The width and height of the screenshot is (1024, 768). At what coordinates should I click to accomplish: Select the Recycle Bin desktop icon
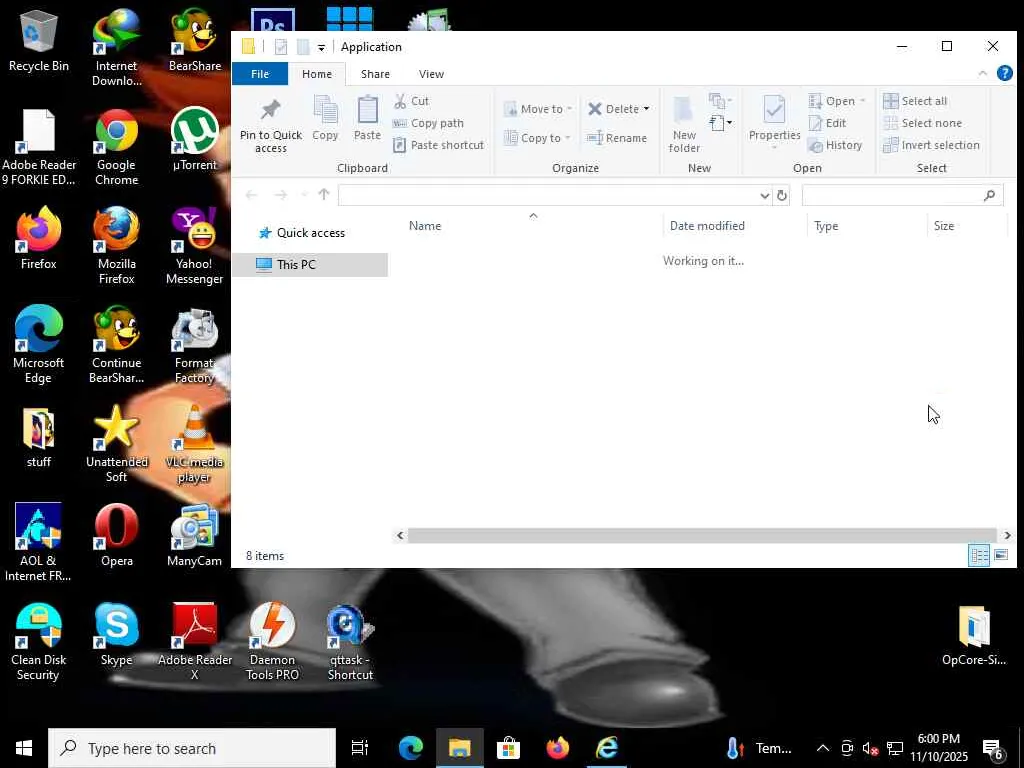click(39, 41)
